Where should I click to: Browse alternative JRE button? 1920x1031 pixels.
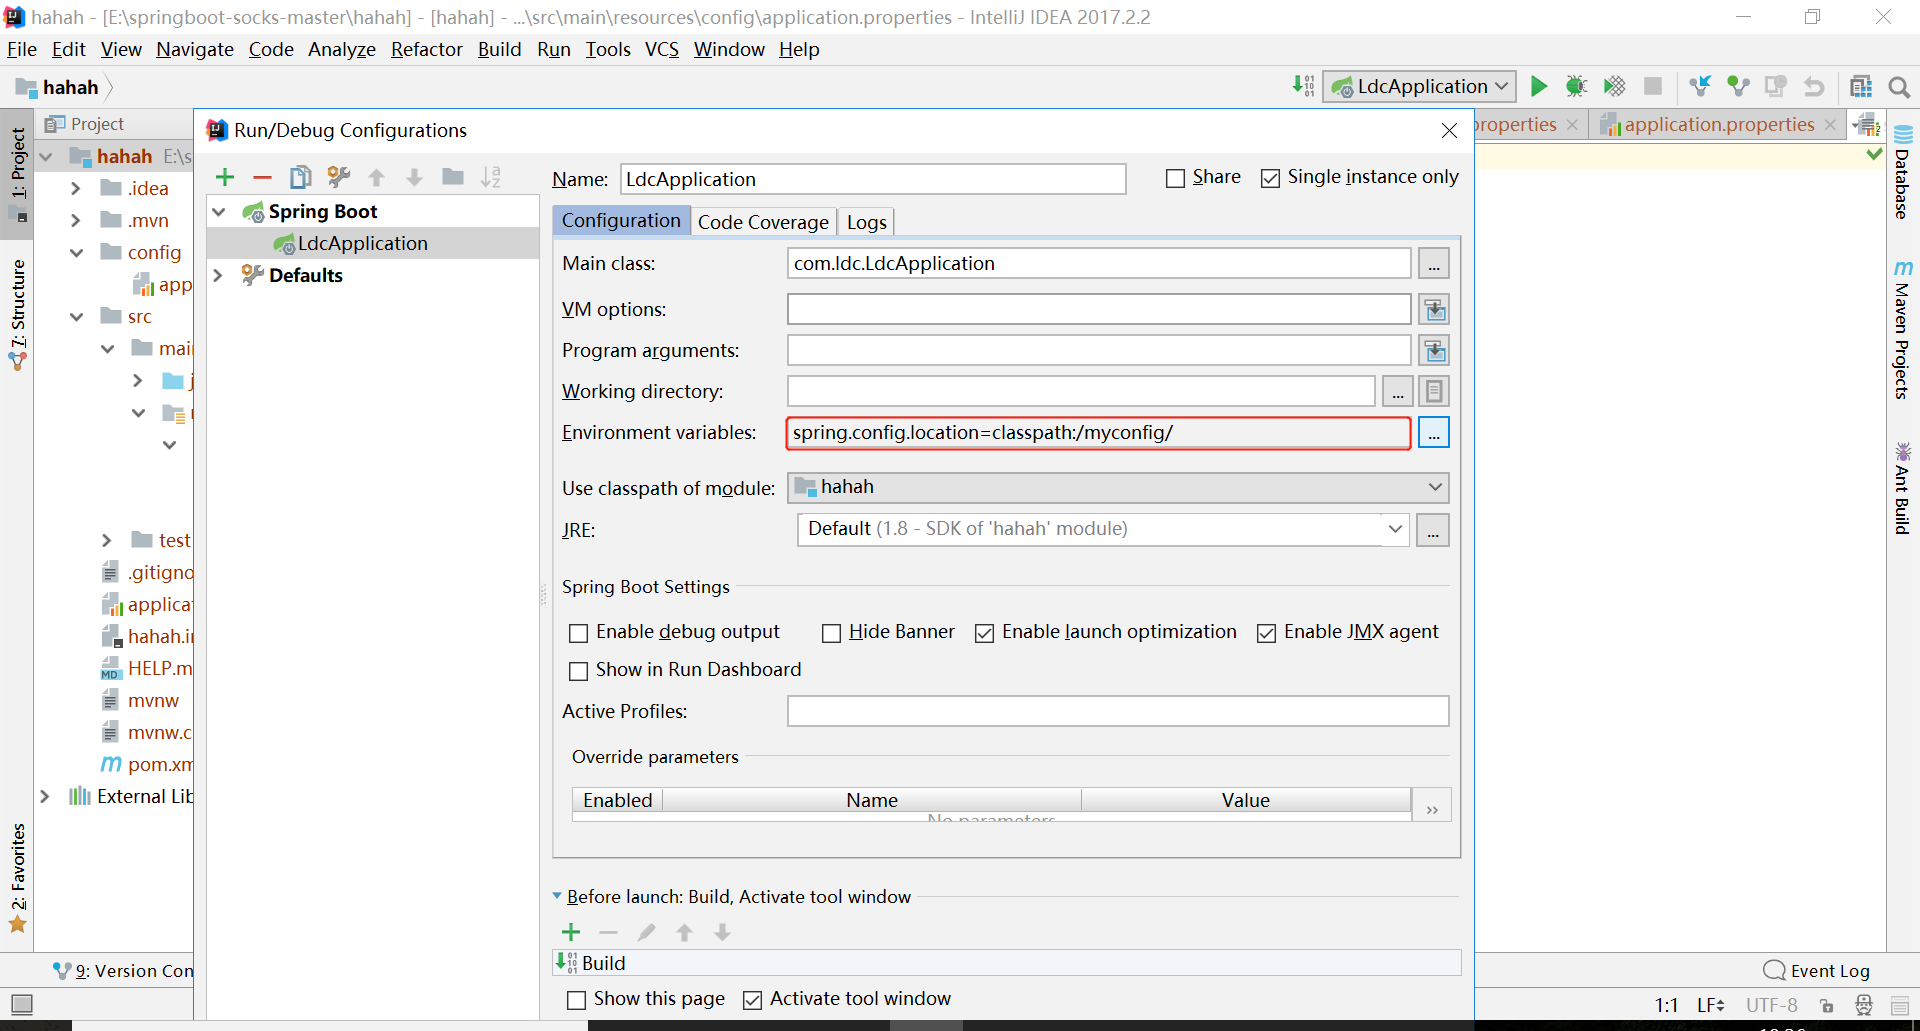point(1433,530)
